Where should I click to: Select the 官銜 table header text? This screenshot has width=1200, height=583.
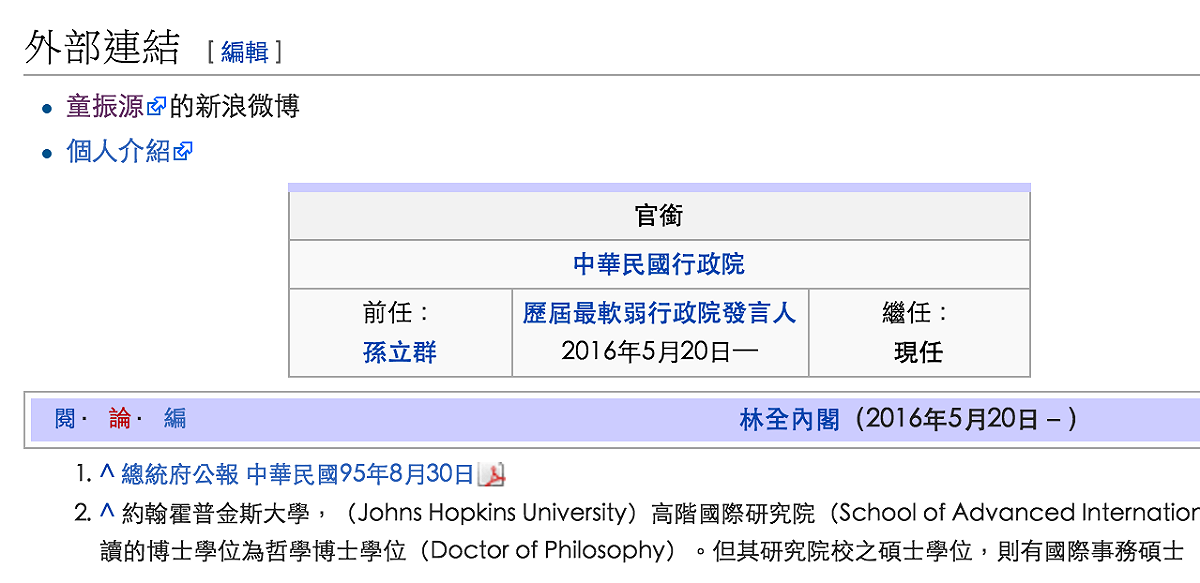tap(659, 216)
